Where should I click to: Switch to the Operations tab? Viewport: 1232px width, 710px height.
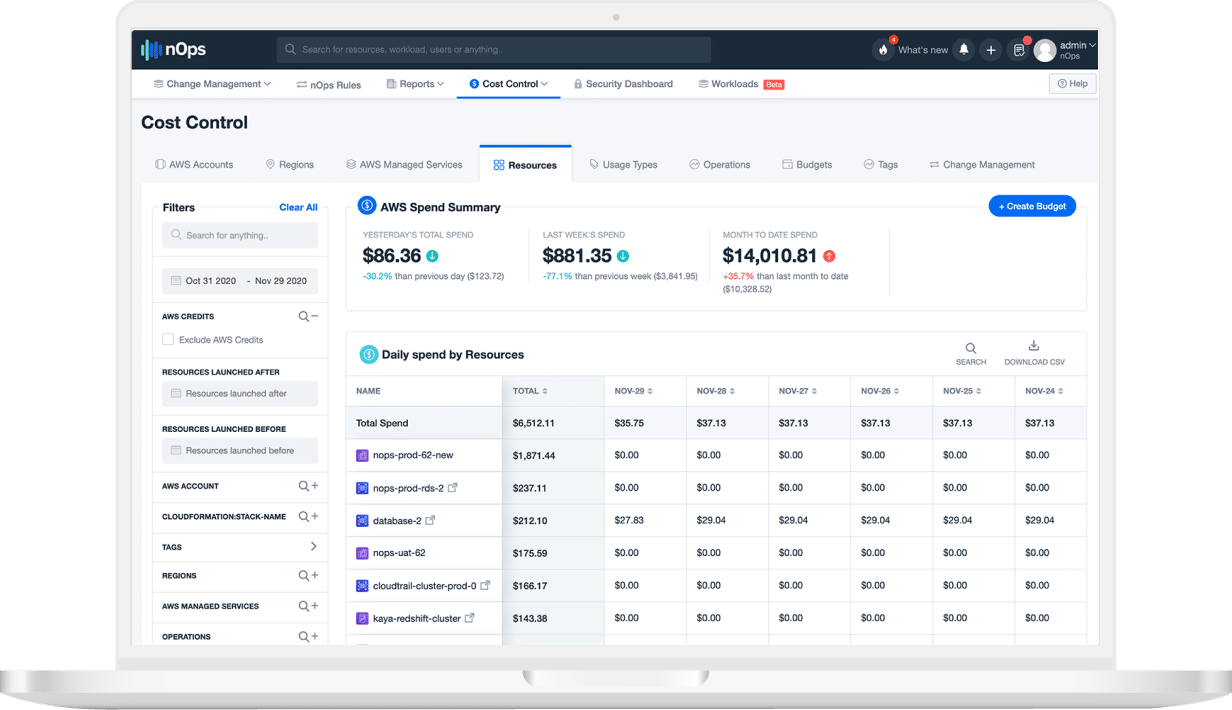(720, 165)
